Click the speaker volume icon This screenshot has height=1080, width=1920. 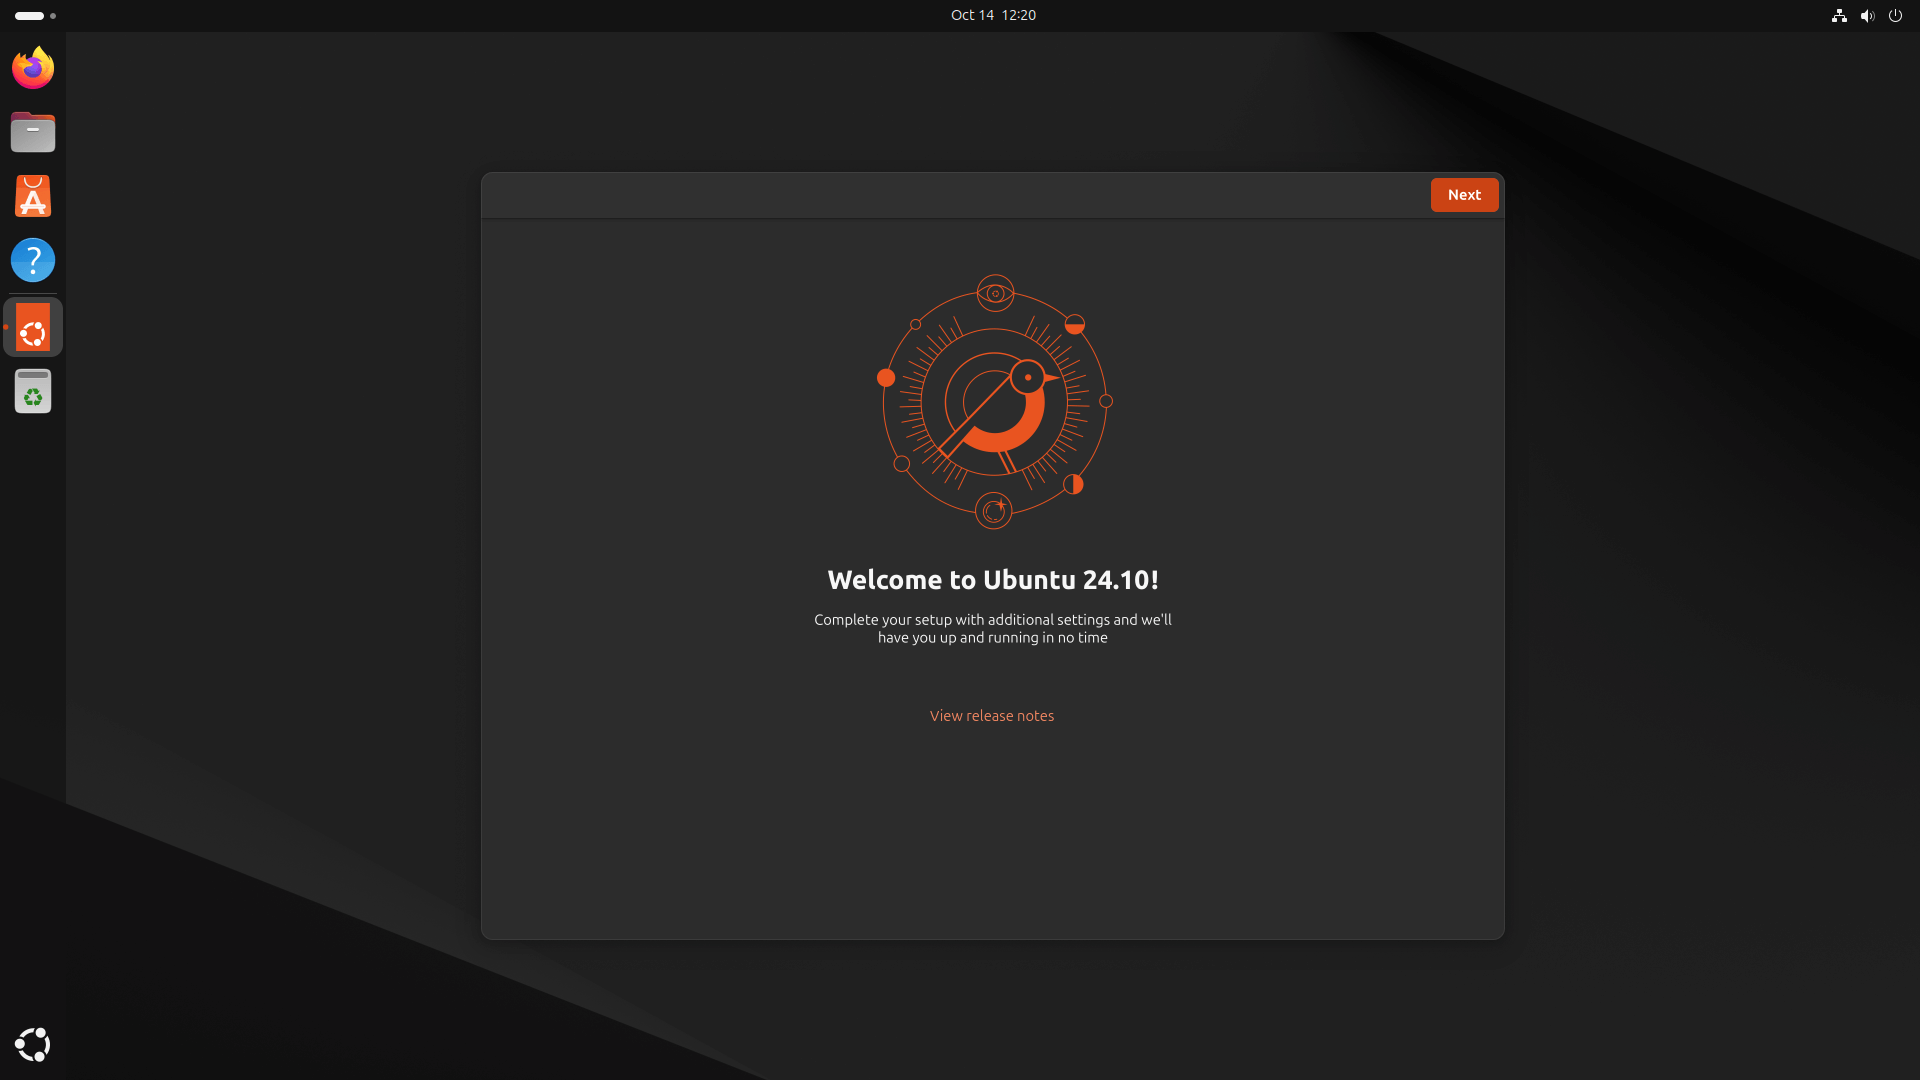click(x=1867, y=15)
